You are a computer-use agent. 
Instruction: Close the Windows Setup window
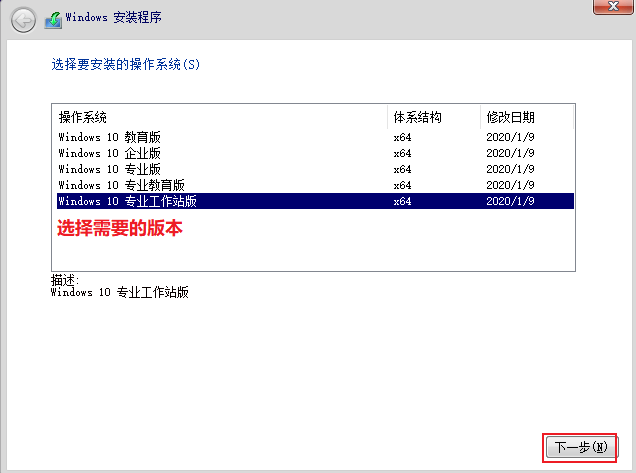coord(613,6)
